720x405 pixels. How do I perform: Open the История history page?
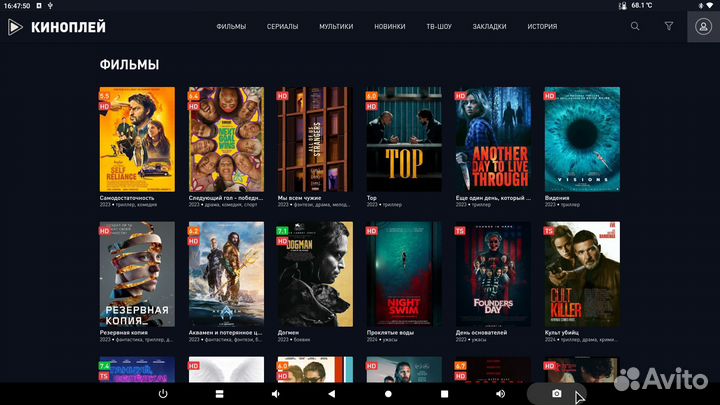542,26
